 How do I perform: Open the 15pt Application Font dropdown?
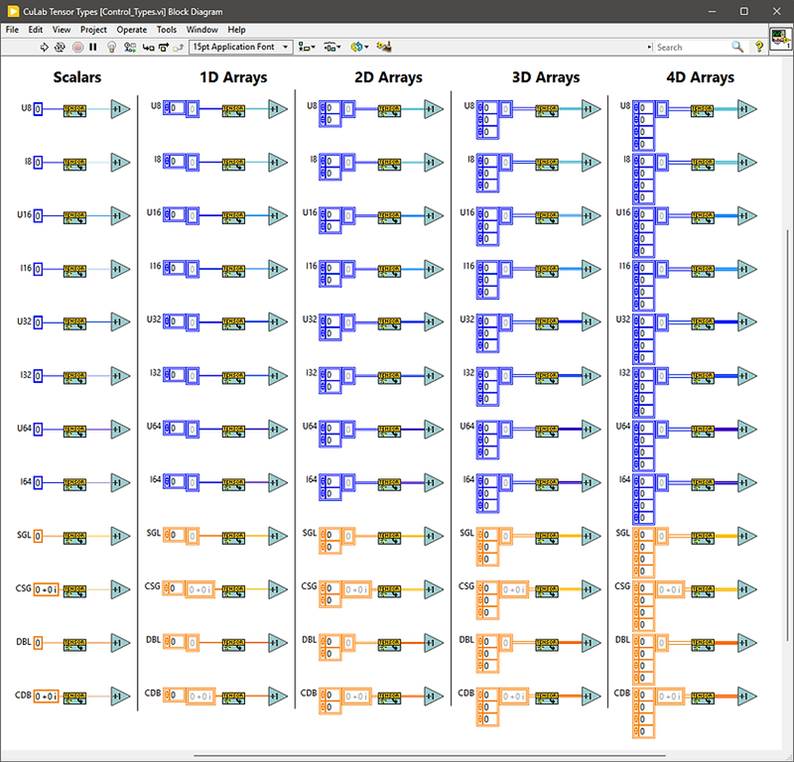pos(241,47)
